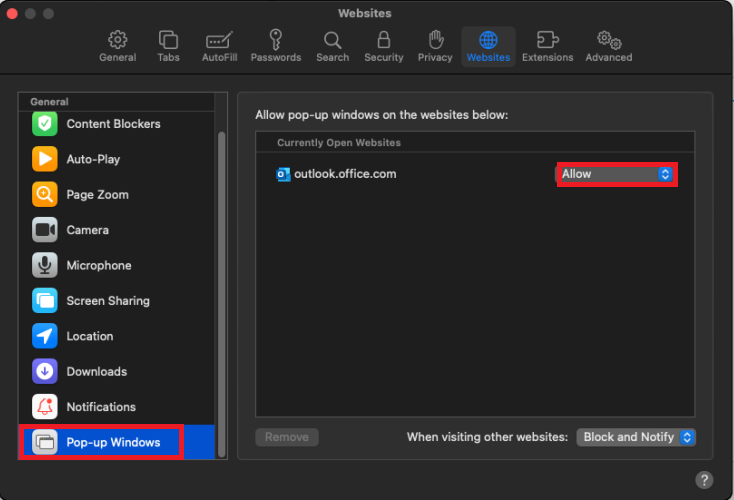
Task: Click the Microphone icon in sidebar
Action: tap(45, 265)
